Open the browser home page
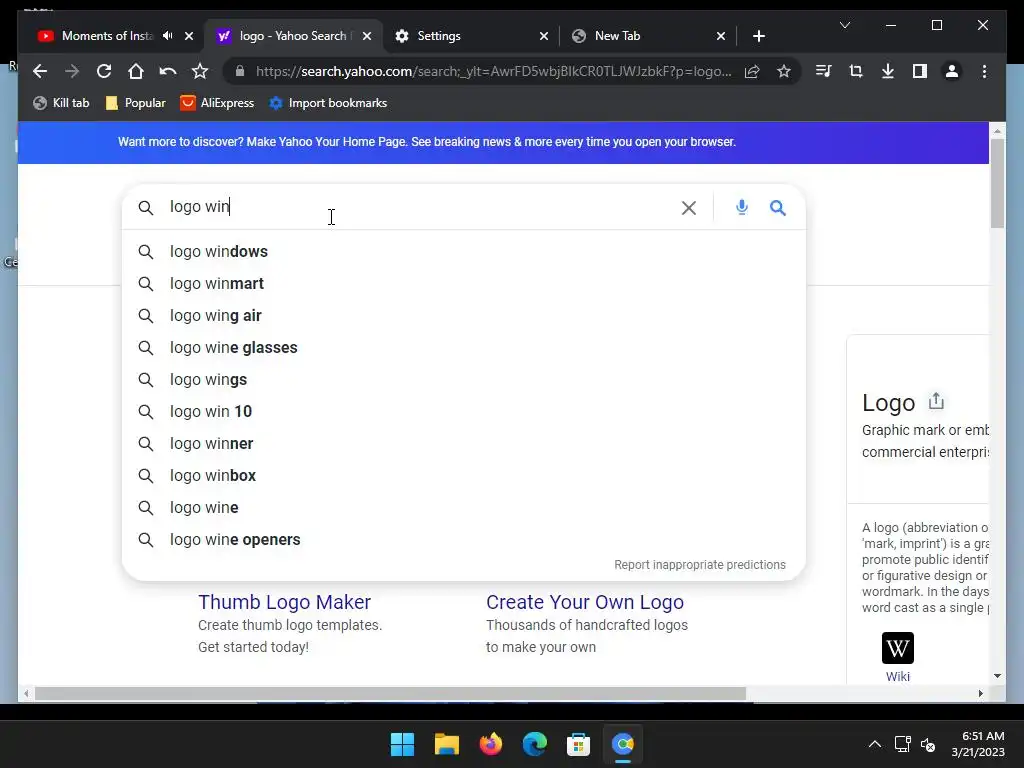This screenshot has height=768, width=1024. click(x=136, y=71)
